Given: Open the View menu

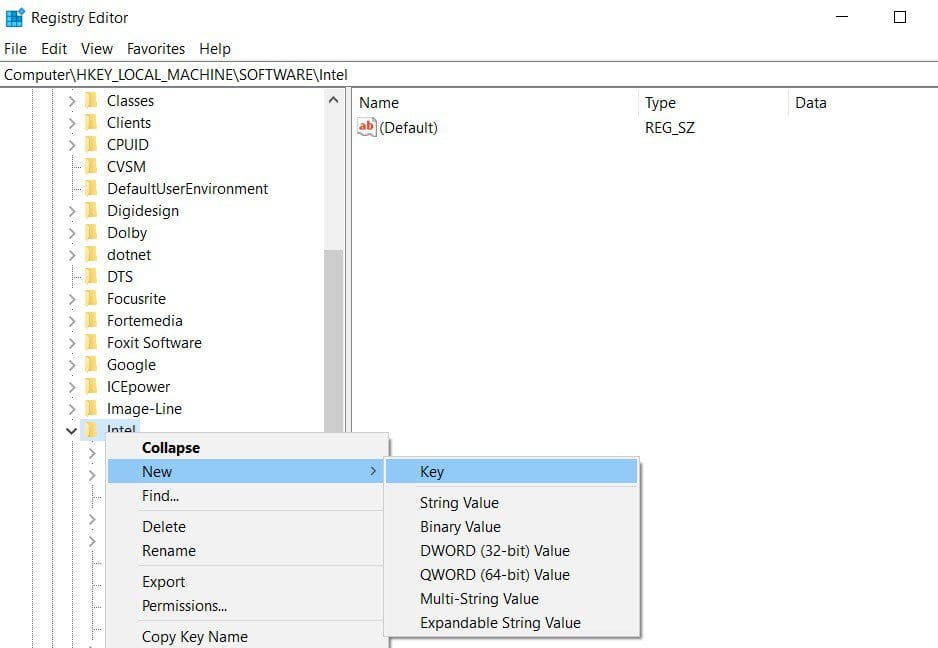Looking at the screenshot, I should pos(97,48).
